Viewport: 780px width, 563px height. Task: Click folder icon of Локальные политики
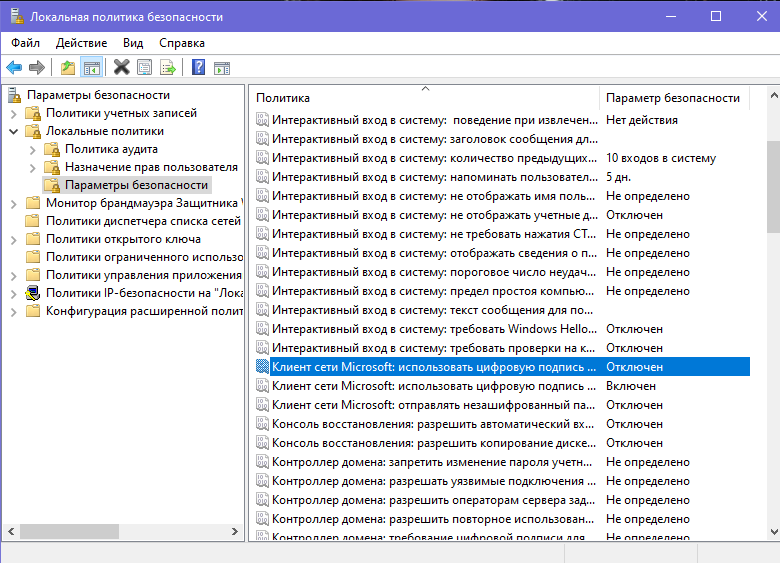[x=33, y=131]
